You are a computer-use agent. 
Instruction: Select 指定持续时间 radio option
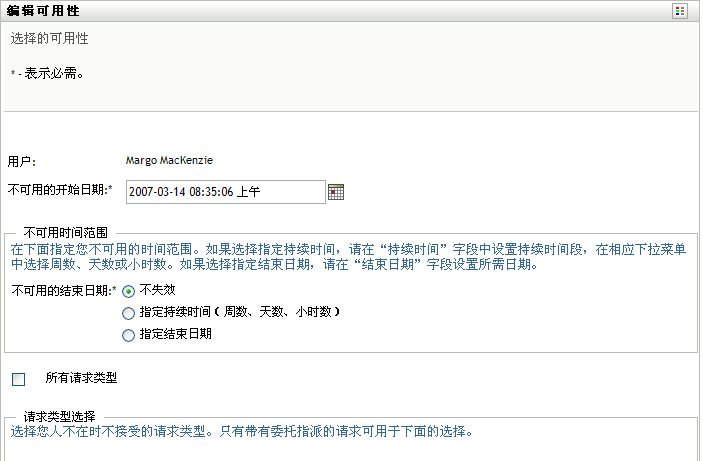pos(128,313)
